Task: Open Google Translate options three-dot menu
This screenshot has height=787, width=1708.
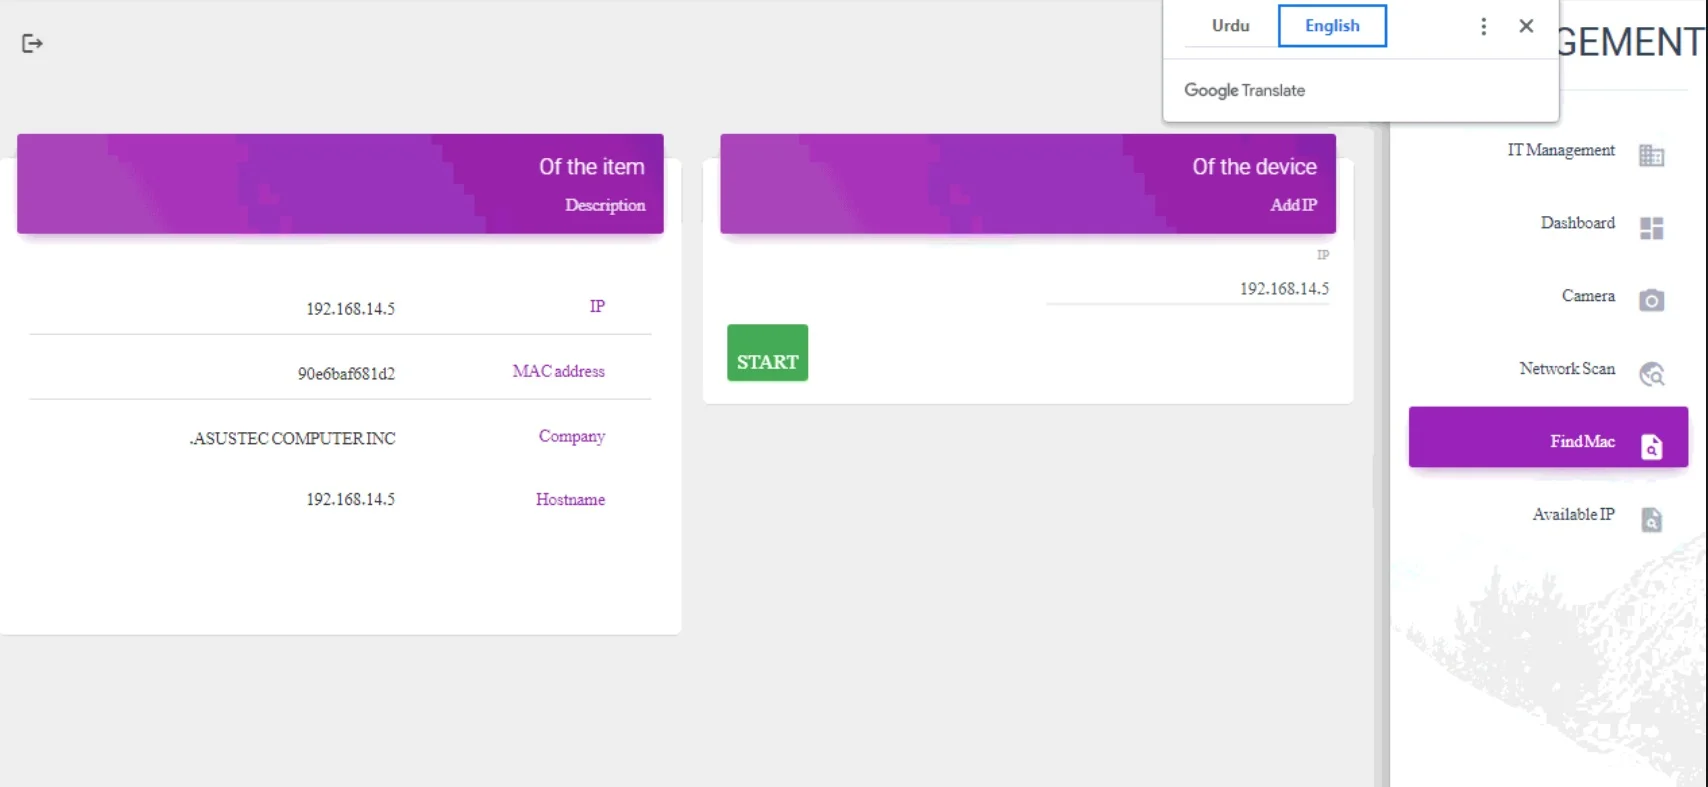Action: click(x=1483, y=26)
